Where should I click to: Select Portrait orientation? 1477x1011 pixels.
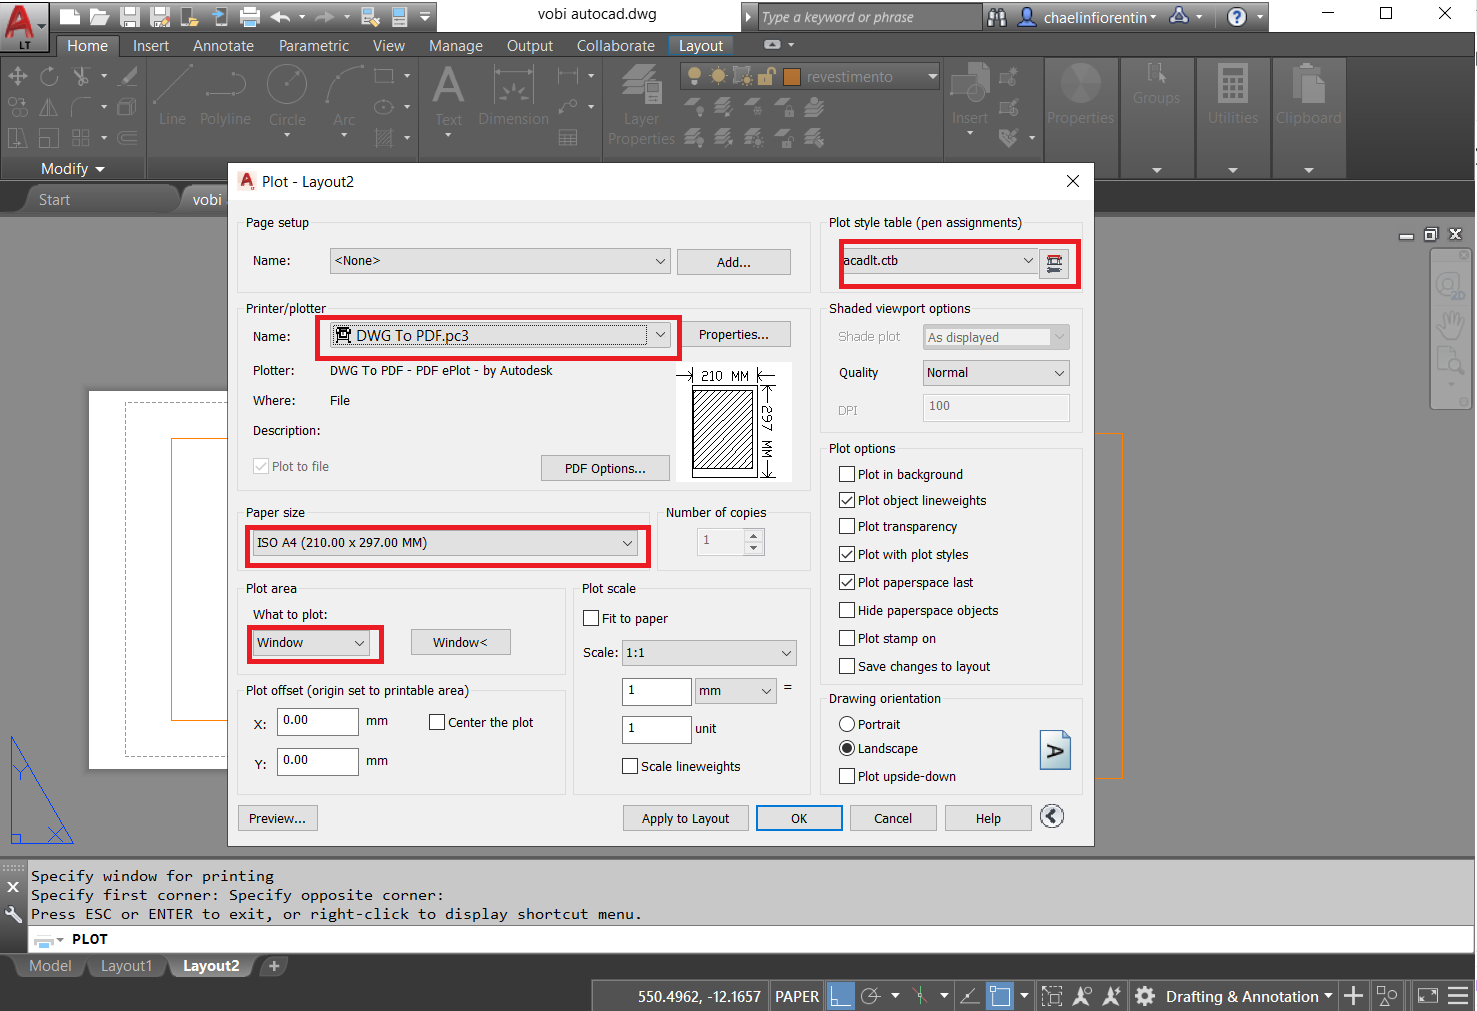click(847, 724)
